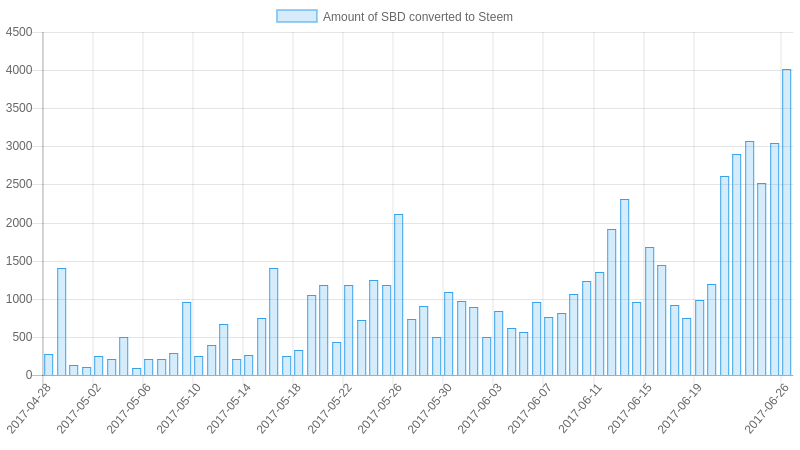
Task: Click the y-axis value 4500
Action: [19, 32]
